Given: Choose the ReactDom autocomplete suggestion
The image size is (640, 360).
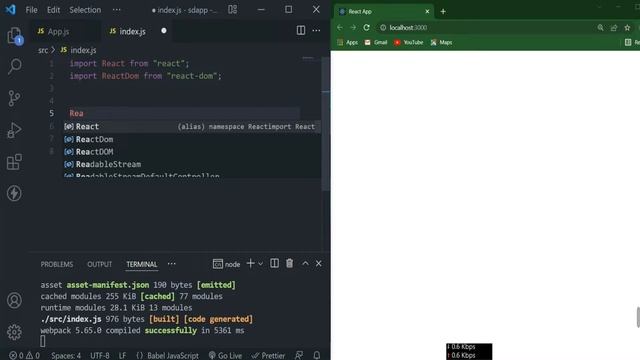Looking at the screenshot, I should (192, 139).
